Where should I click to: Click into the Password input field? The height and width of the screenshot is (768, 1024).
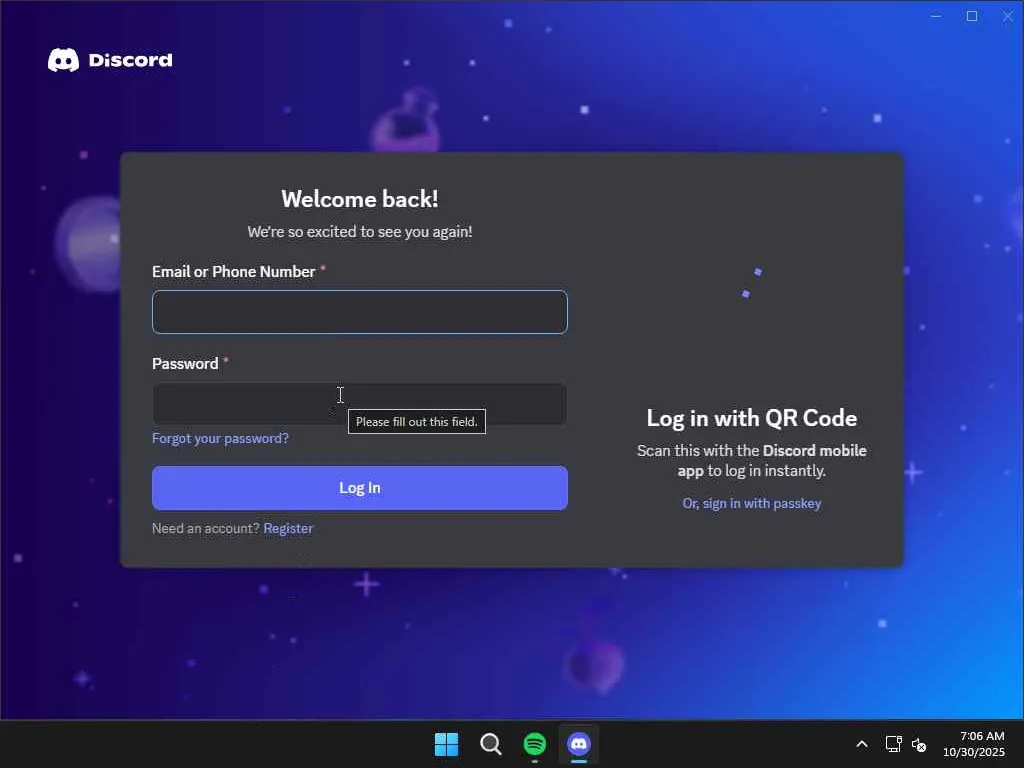point(360,404)
